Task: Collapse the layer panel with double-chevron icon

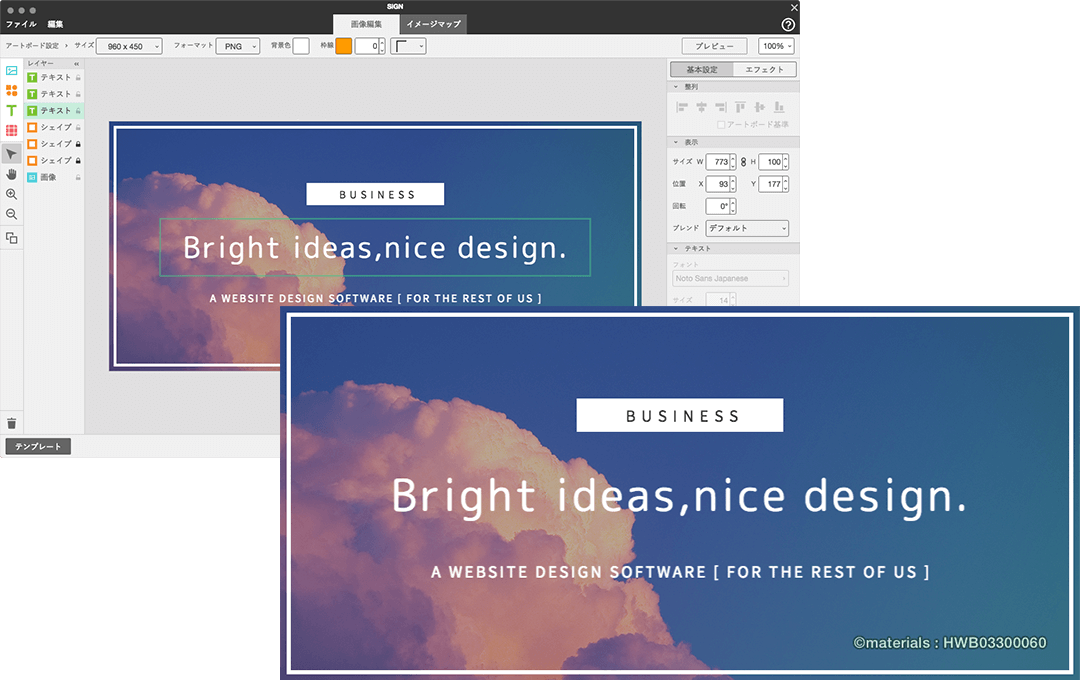Action: tap(76, 63)
